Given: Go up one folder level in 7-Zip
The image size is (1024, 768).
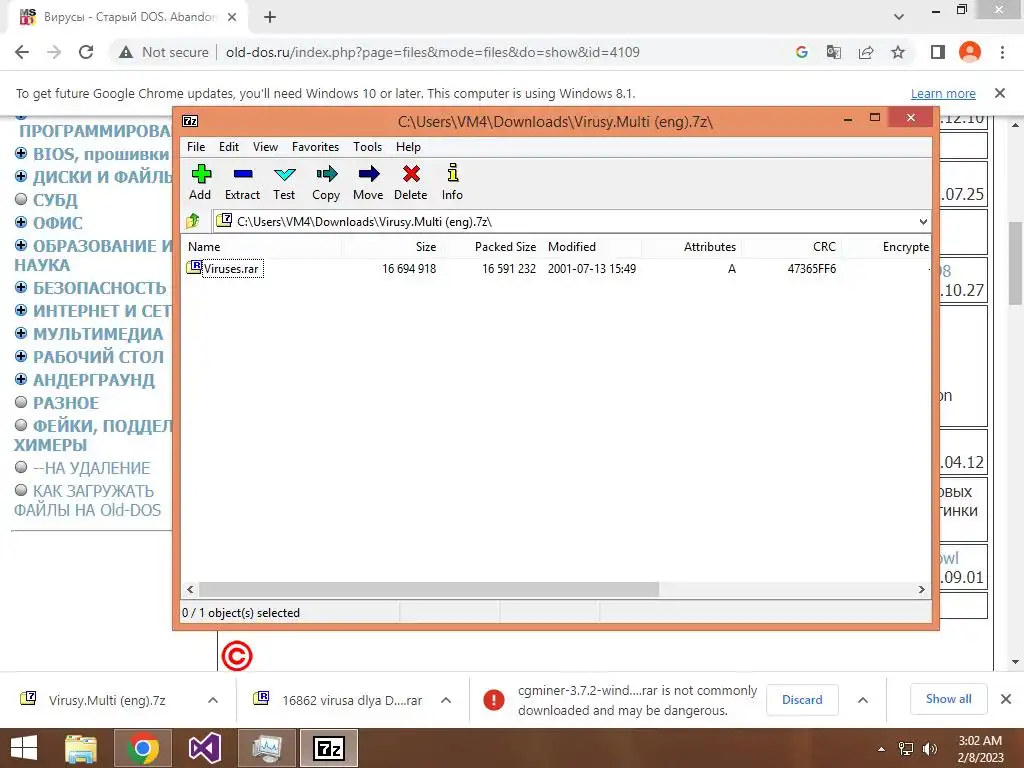Looking at the screenshot, I should point(193,221).
